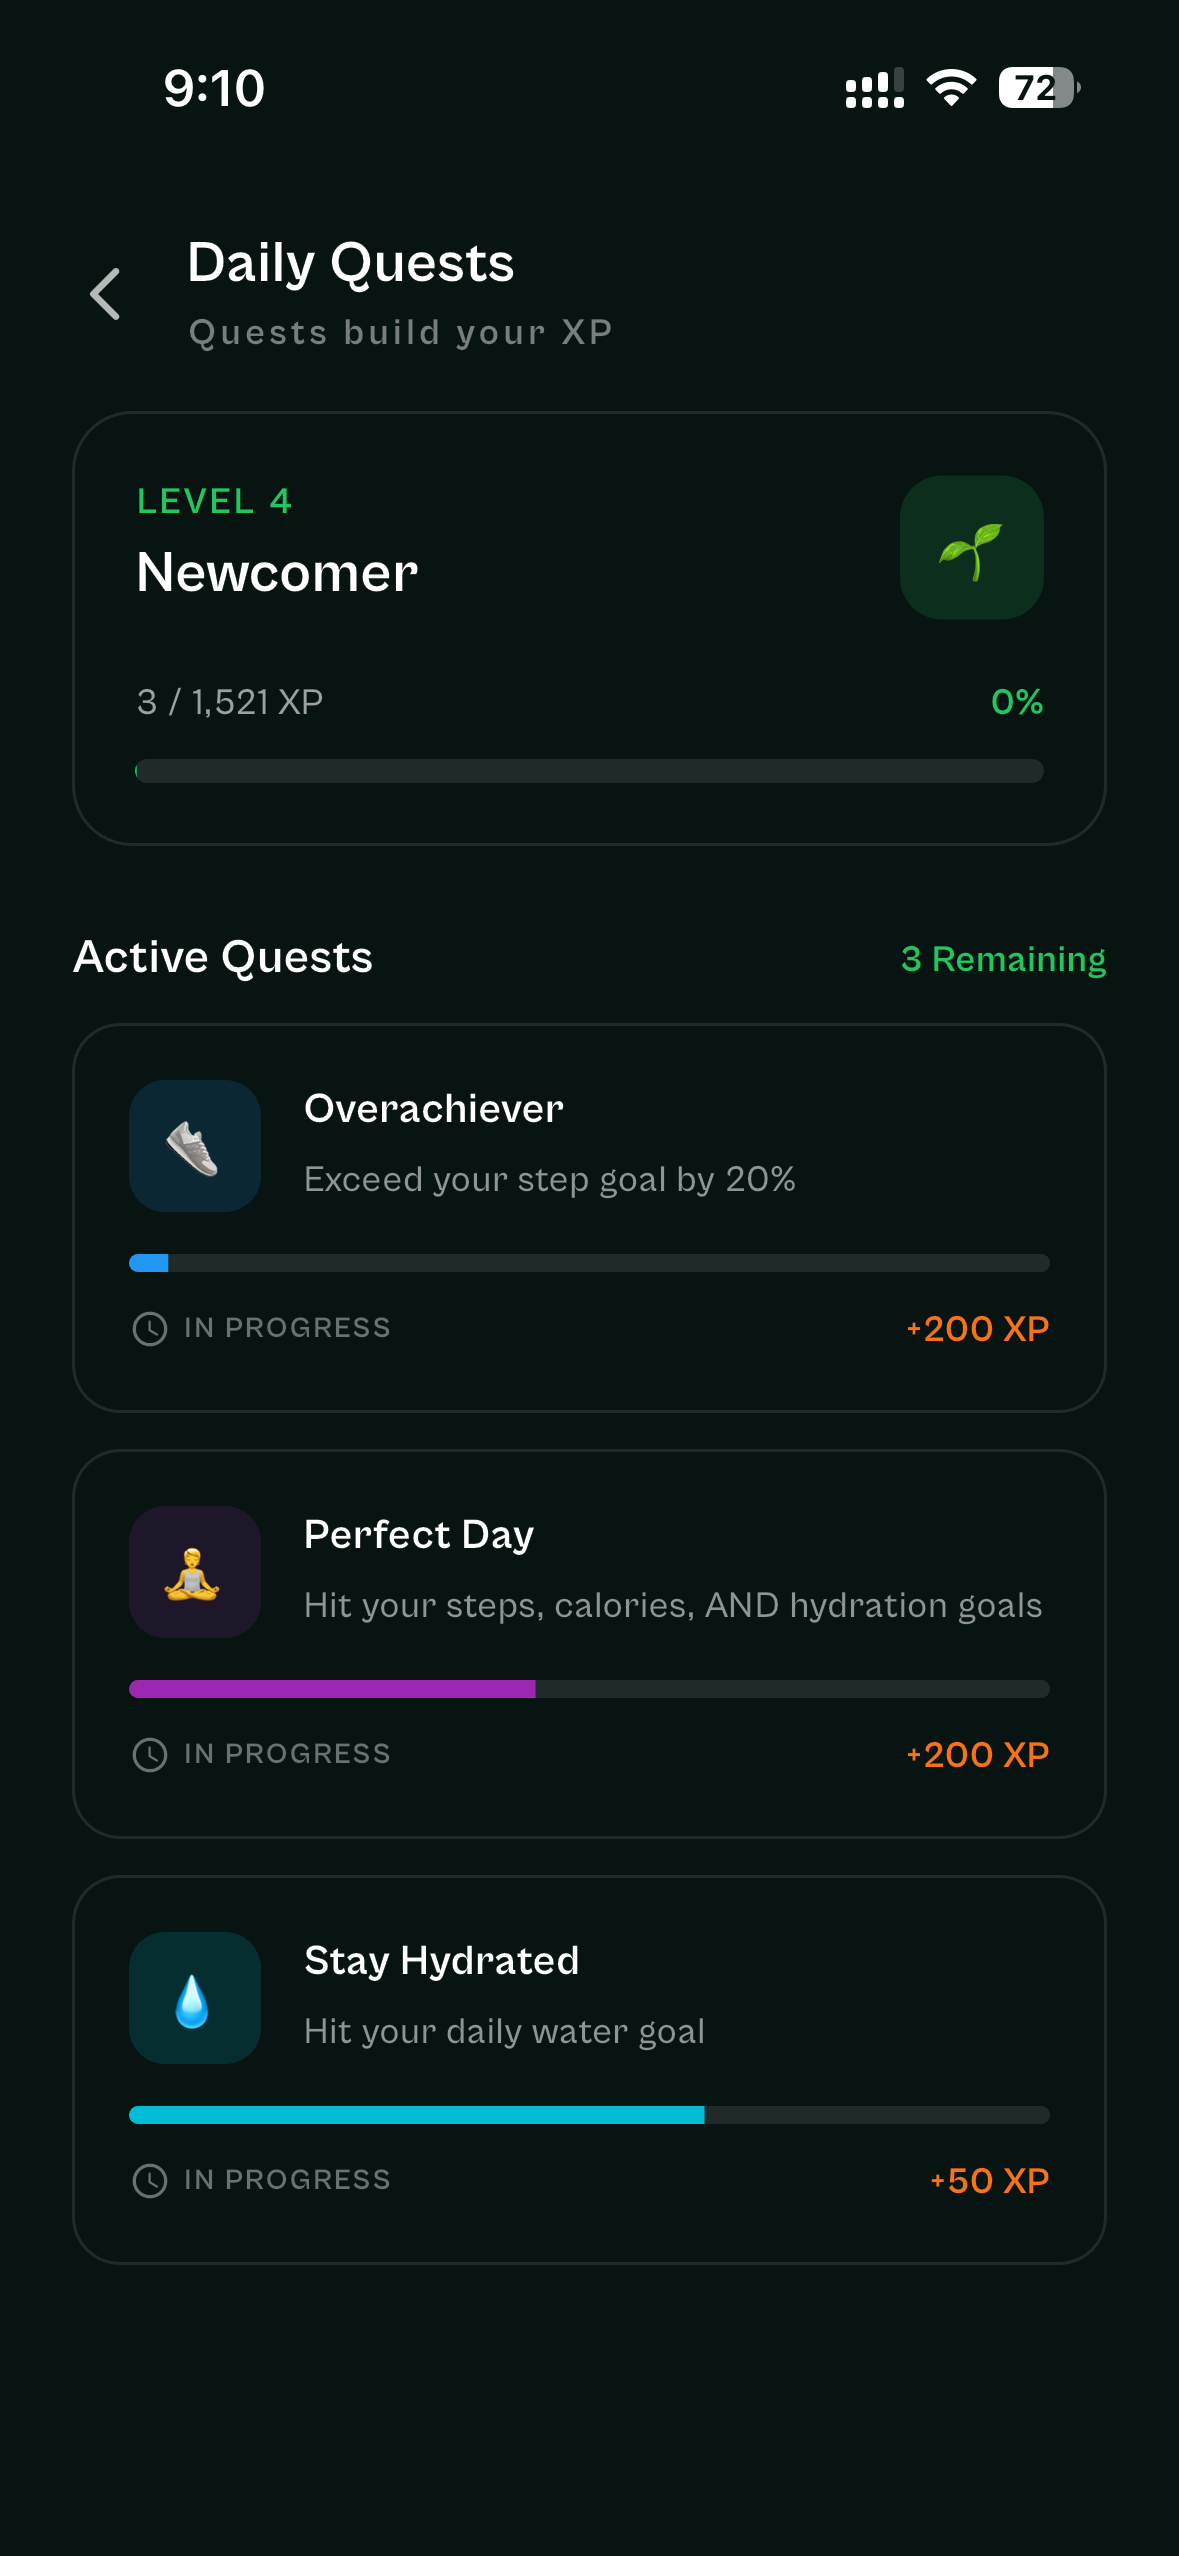Tap the +200 XP label on Overachiever
This screenshot has width=1179, height=2556.
[976, 1328]
